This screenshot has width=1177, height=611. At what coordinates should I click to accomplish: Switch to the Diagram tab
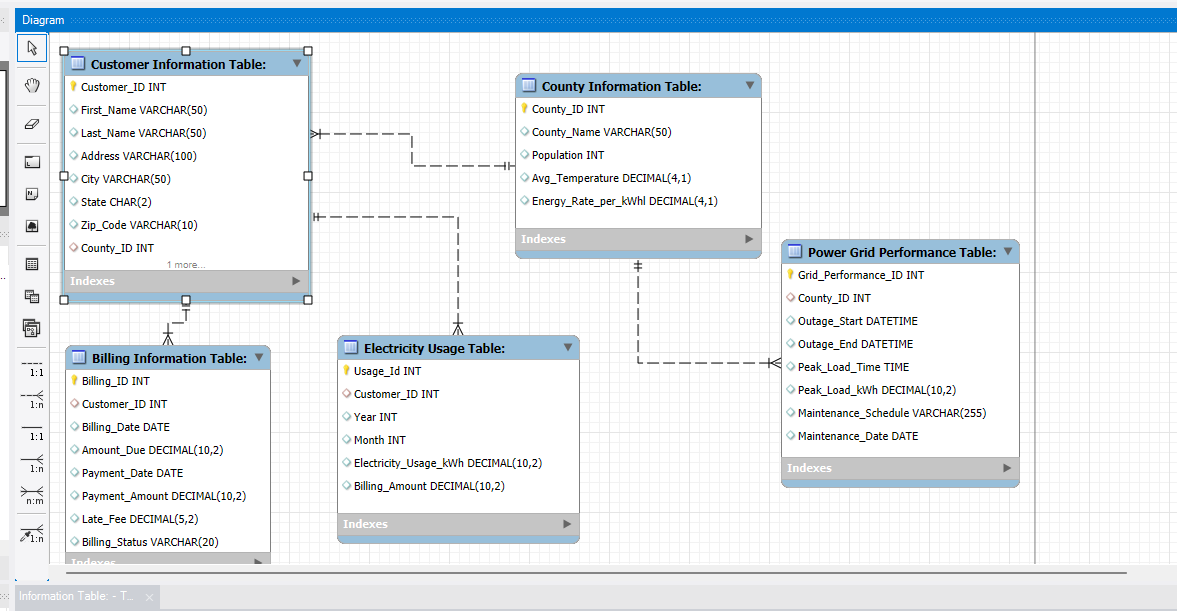pos(43,19)
